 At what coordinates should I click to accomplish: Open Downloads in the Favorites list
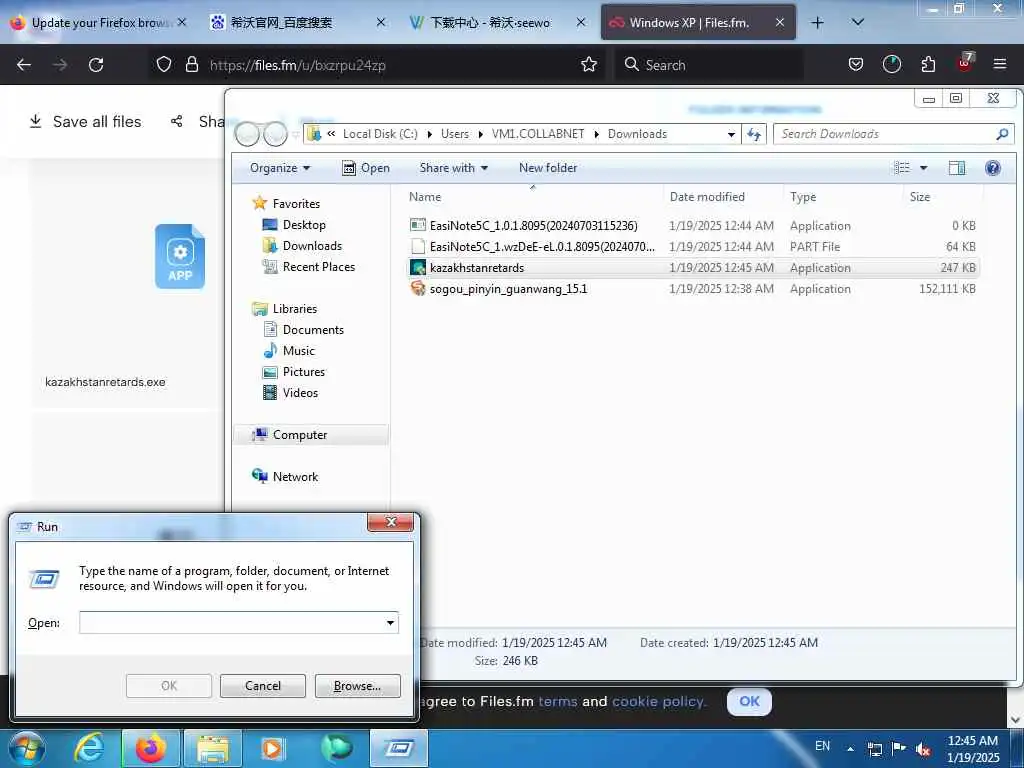(312, 246)
